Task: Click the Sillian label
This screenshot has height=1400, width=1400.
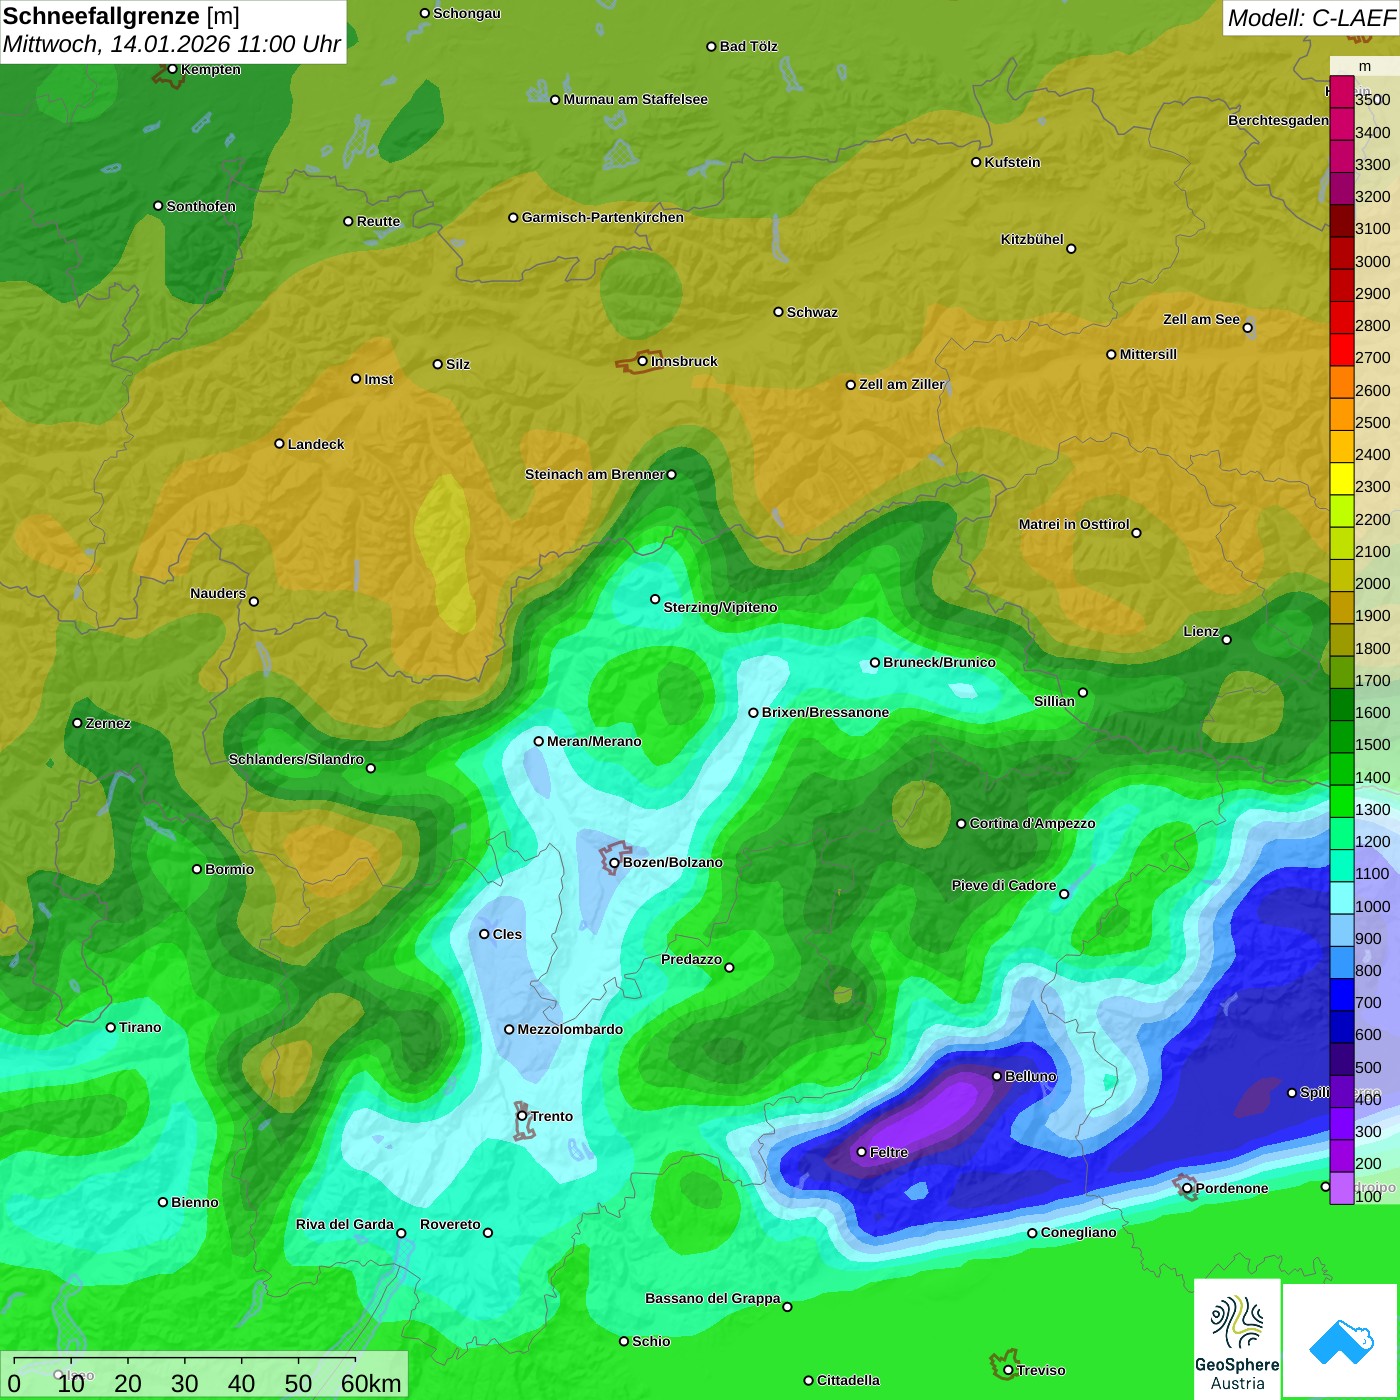Action: [x=1054, y=701]
